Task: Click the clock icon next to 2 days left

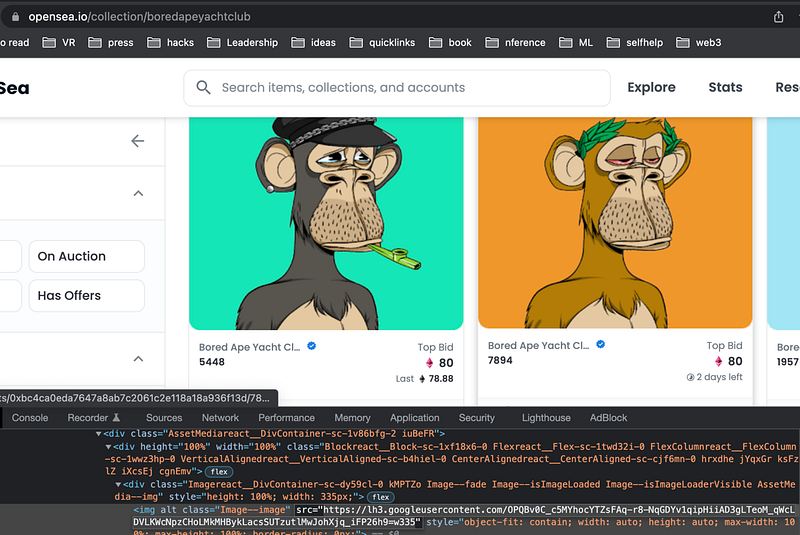Action: pyautogui.click(x=690, y=377)
